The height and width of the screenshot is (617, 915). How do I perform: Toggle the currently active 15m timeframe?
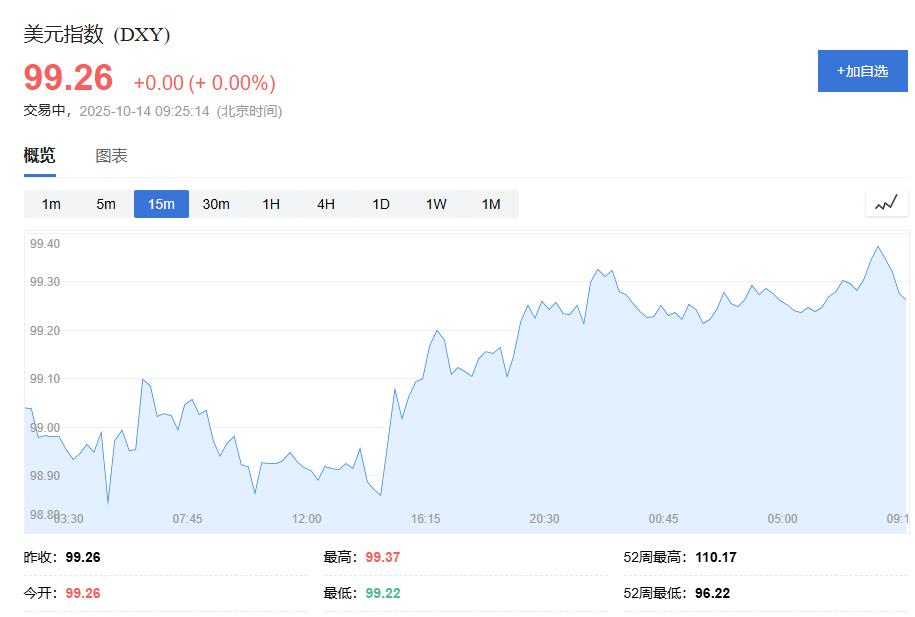161,203
